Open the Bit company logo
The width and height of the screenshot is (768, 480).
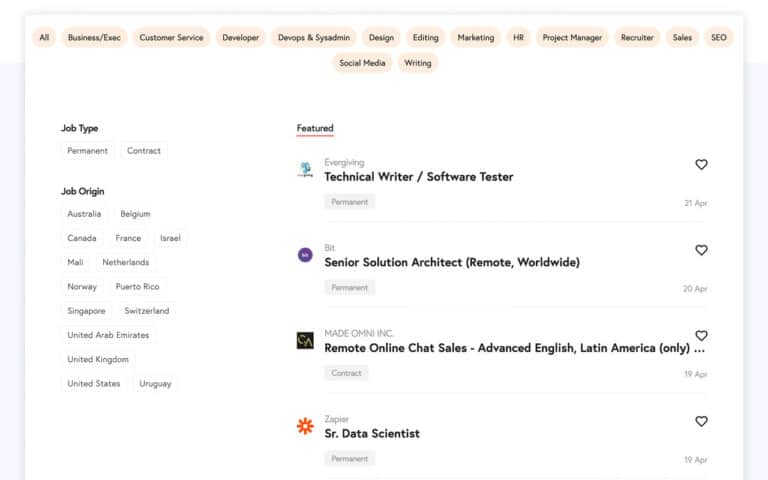pyautogui.click(x=305, y=255)
